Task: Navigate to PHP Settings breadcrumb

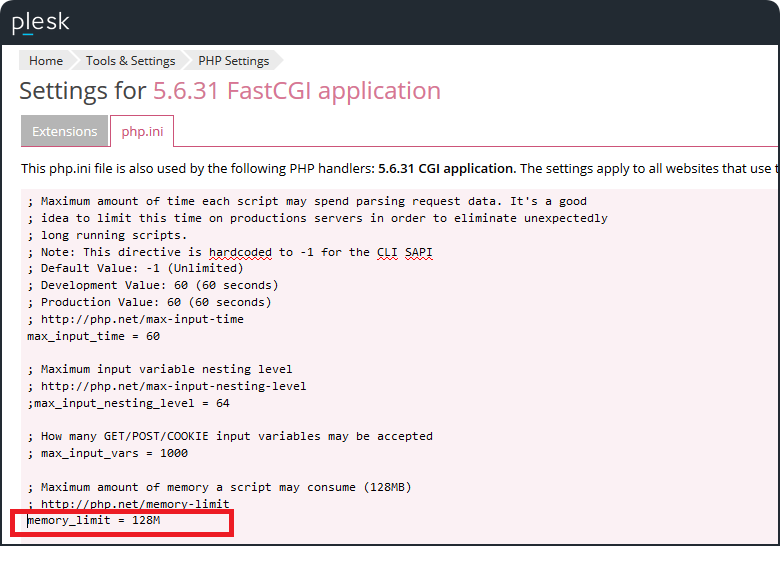Action: [x=233, y=61]
